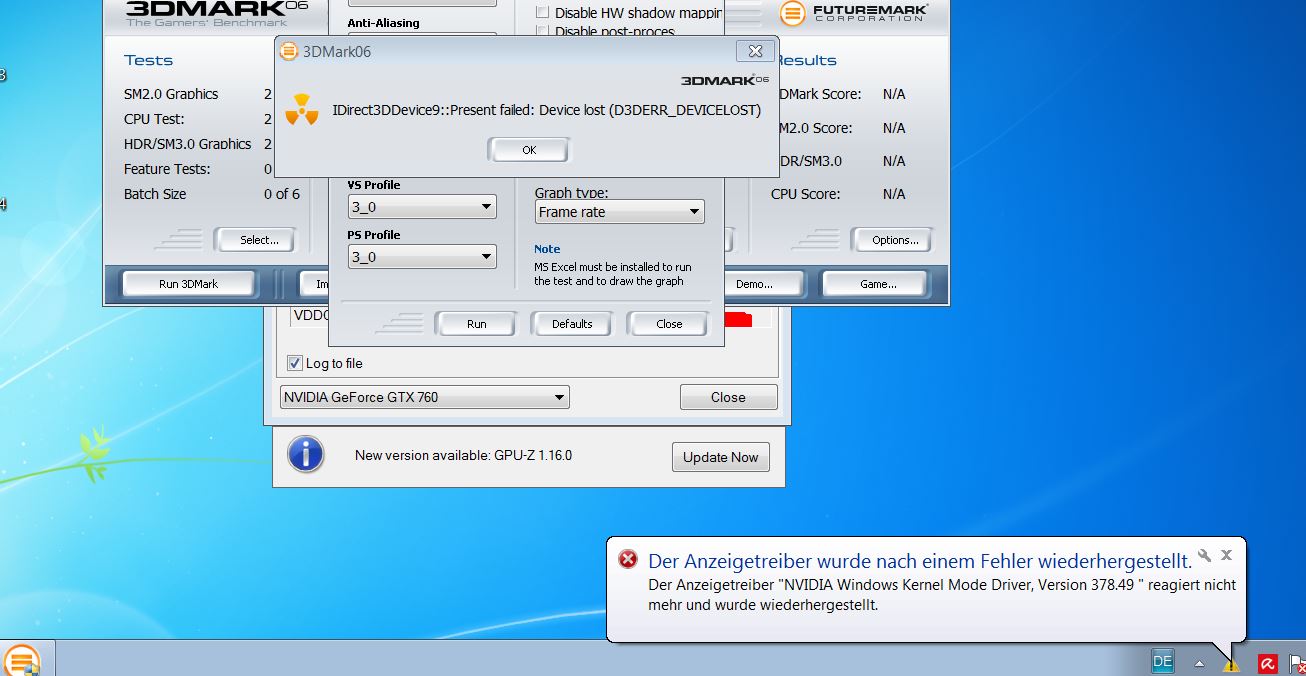
Task: Click the Options... button under Results
Action: coord(895,240)
